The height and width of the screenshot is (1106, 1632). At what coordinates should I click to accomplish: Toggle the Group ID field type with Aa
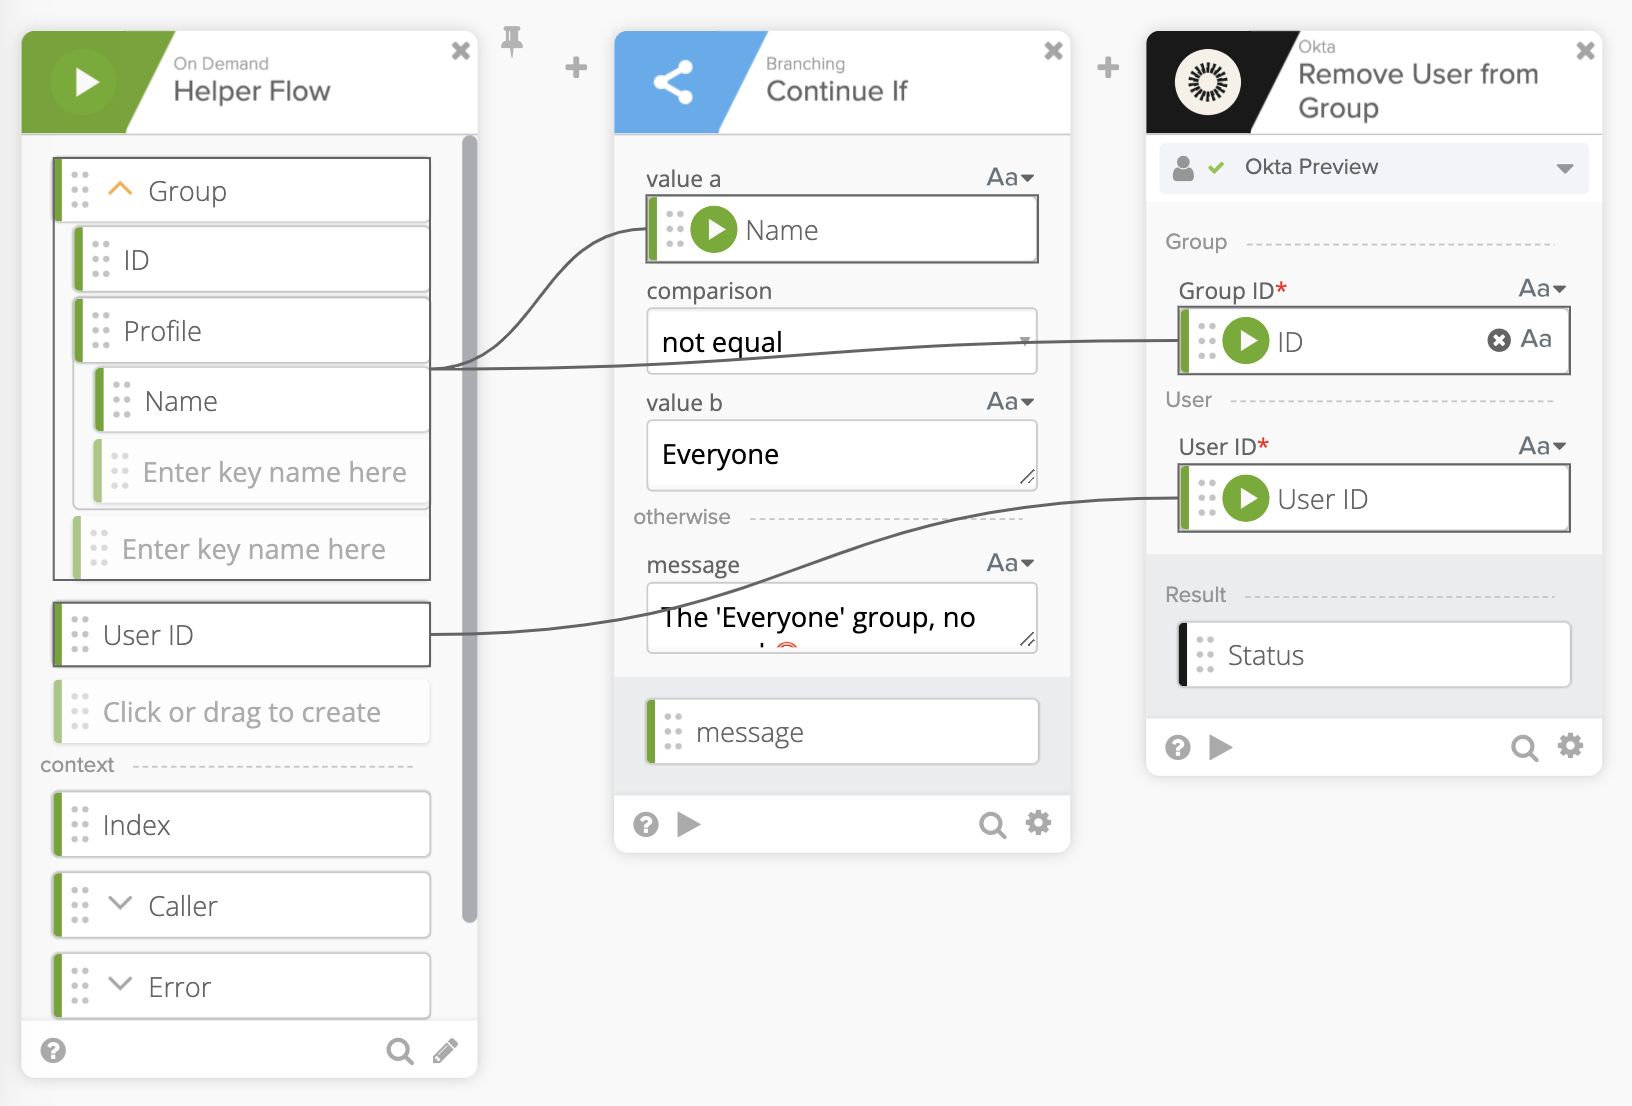(x=1542, y=288)
